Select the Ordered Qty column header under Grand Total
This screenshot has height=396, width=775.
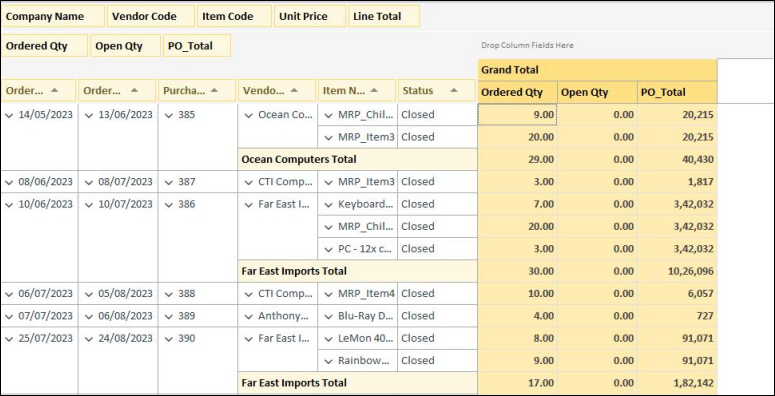(517, 92)
